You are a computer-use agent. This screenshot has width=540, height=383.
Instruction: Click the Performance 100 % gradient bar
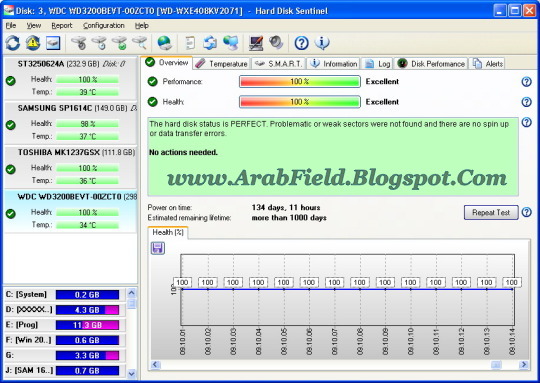(300, 82)
